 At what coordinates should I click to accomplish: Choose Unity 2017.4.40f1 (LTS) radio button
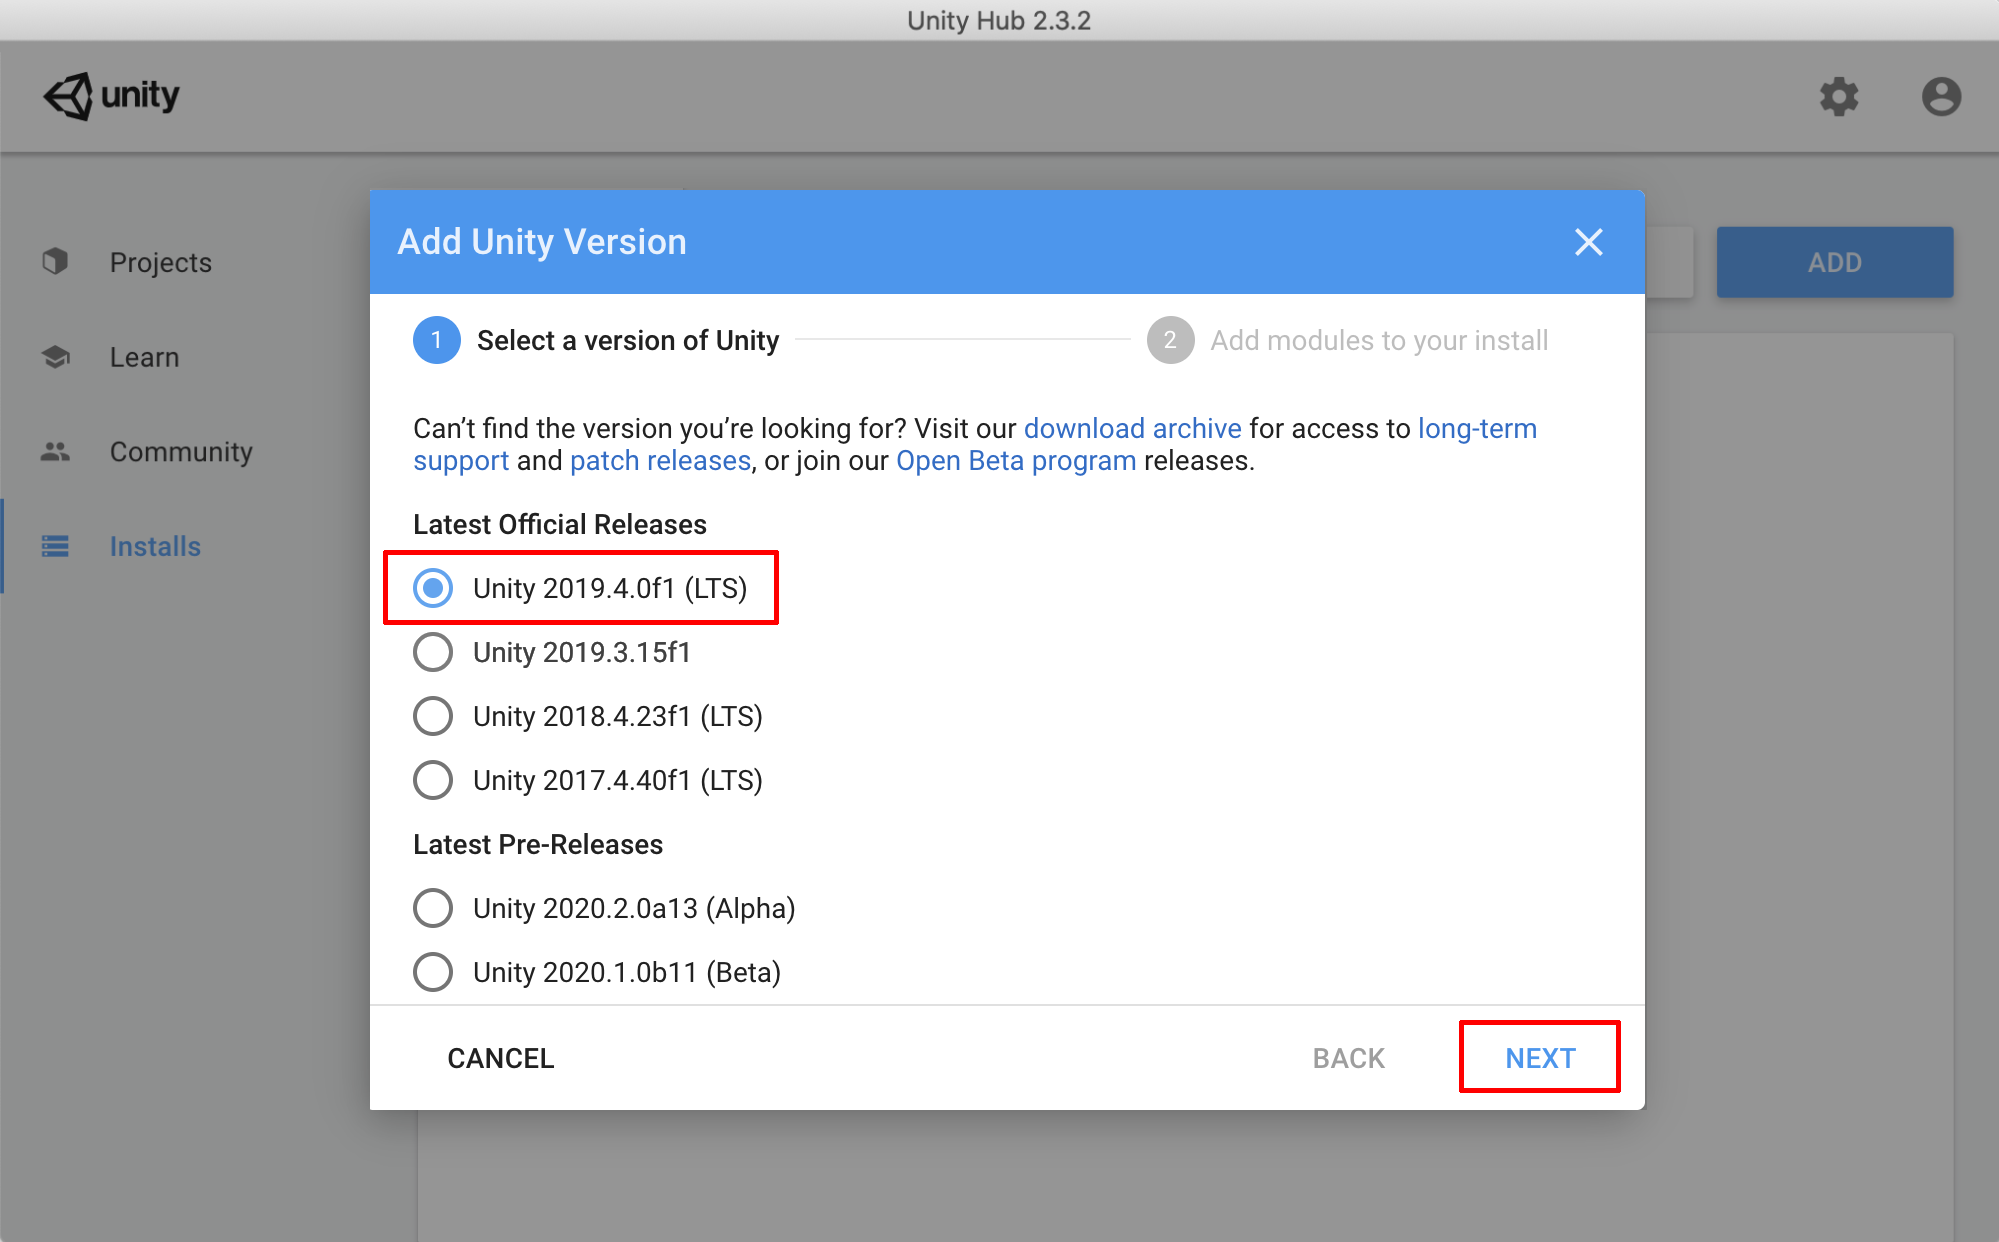[x=433, y=780]
